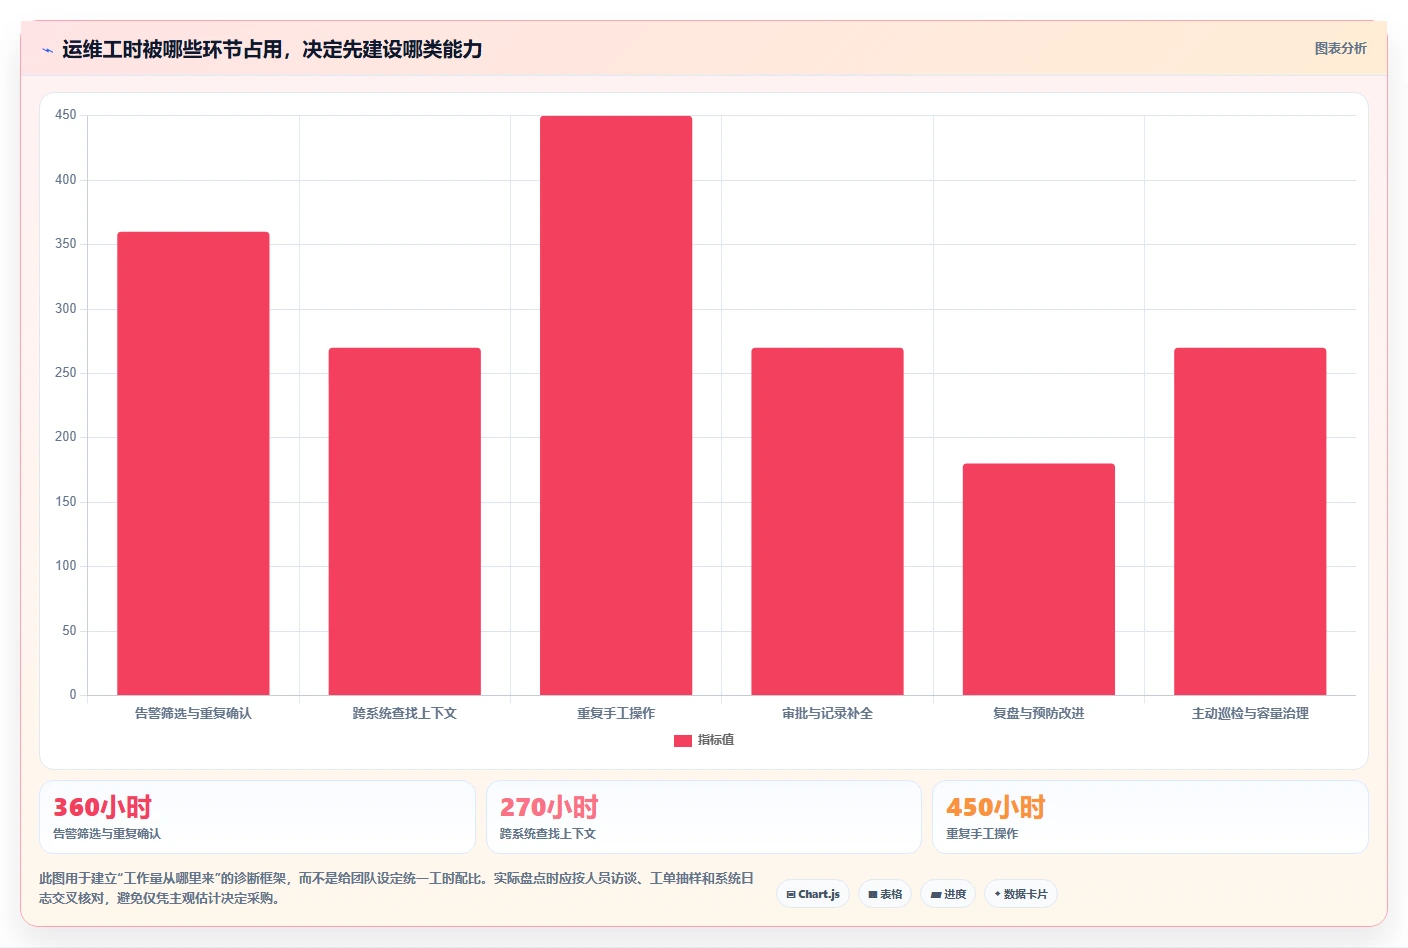
Task: Click the 主动巡检与容量治理 bar
Action: click(x=1250, y=521)
